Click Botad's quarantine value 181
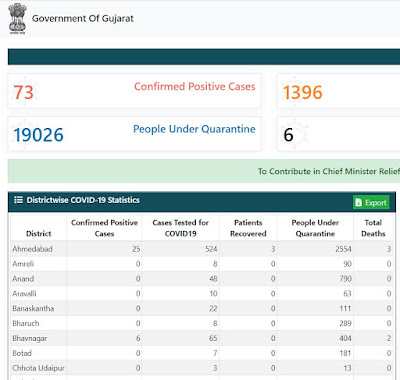400x380 pixels. [x=346, y=353]
